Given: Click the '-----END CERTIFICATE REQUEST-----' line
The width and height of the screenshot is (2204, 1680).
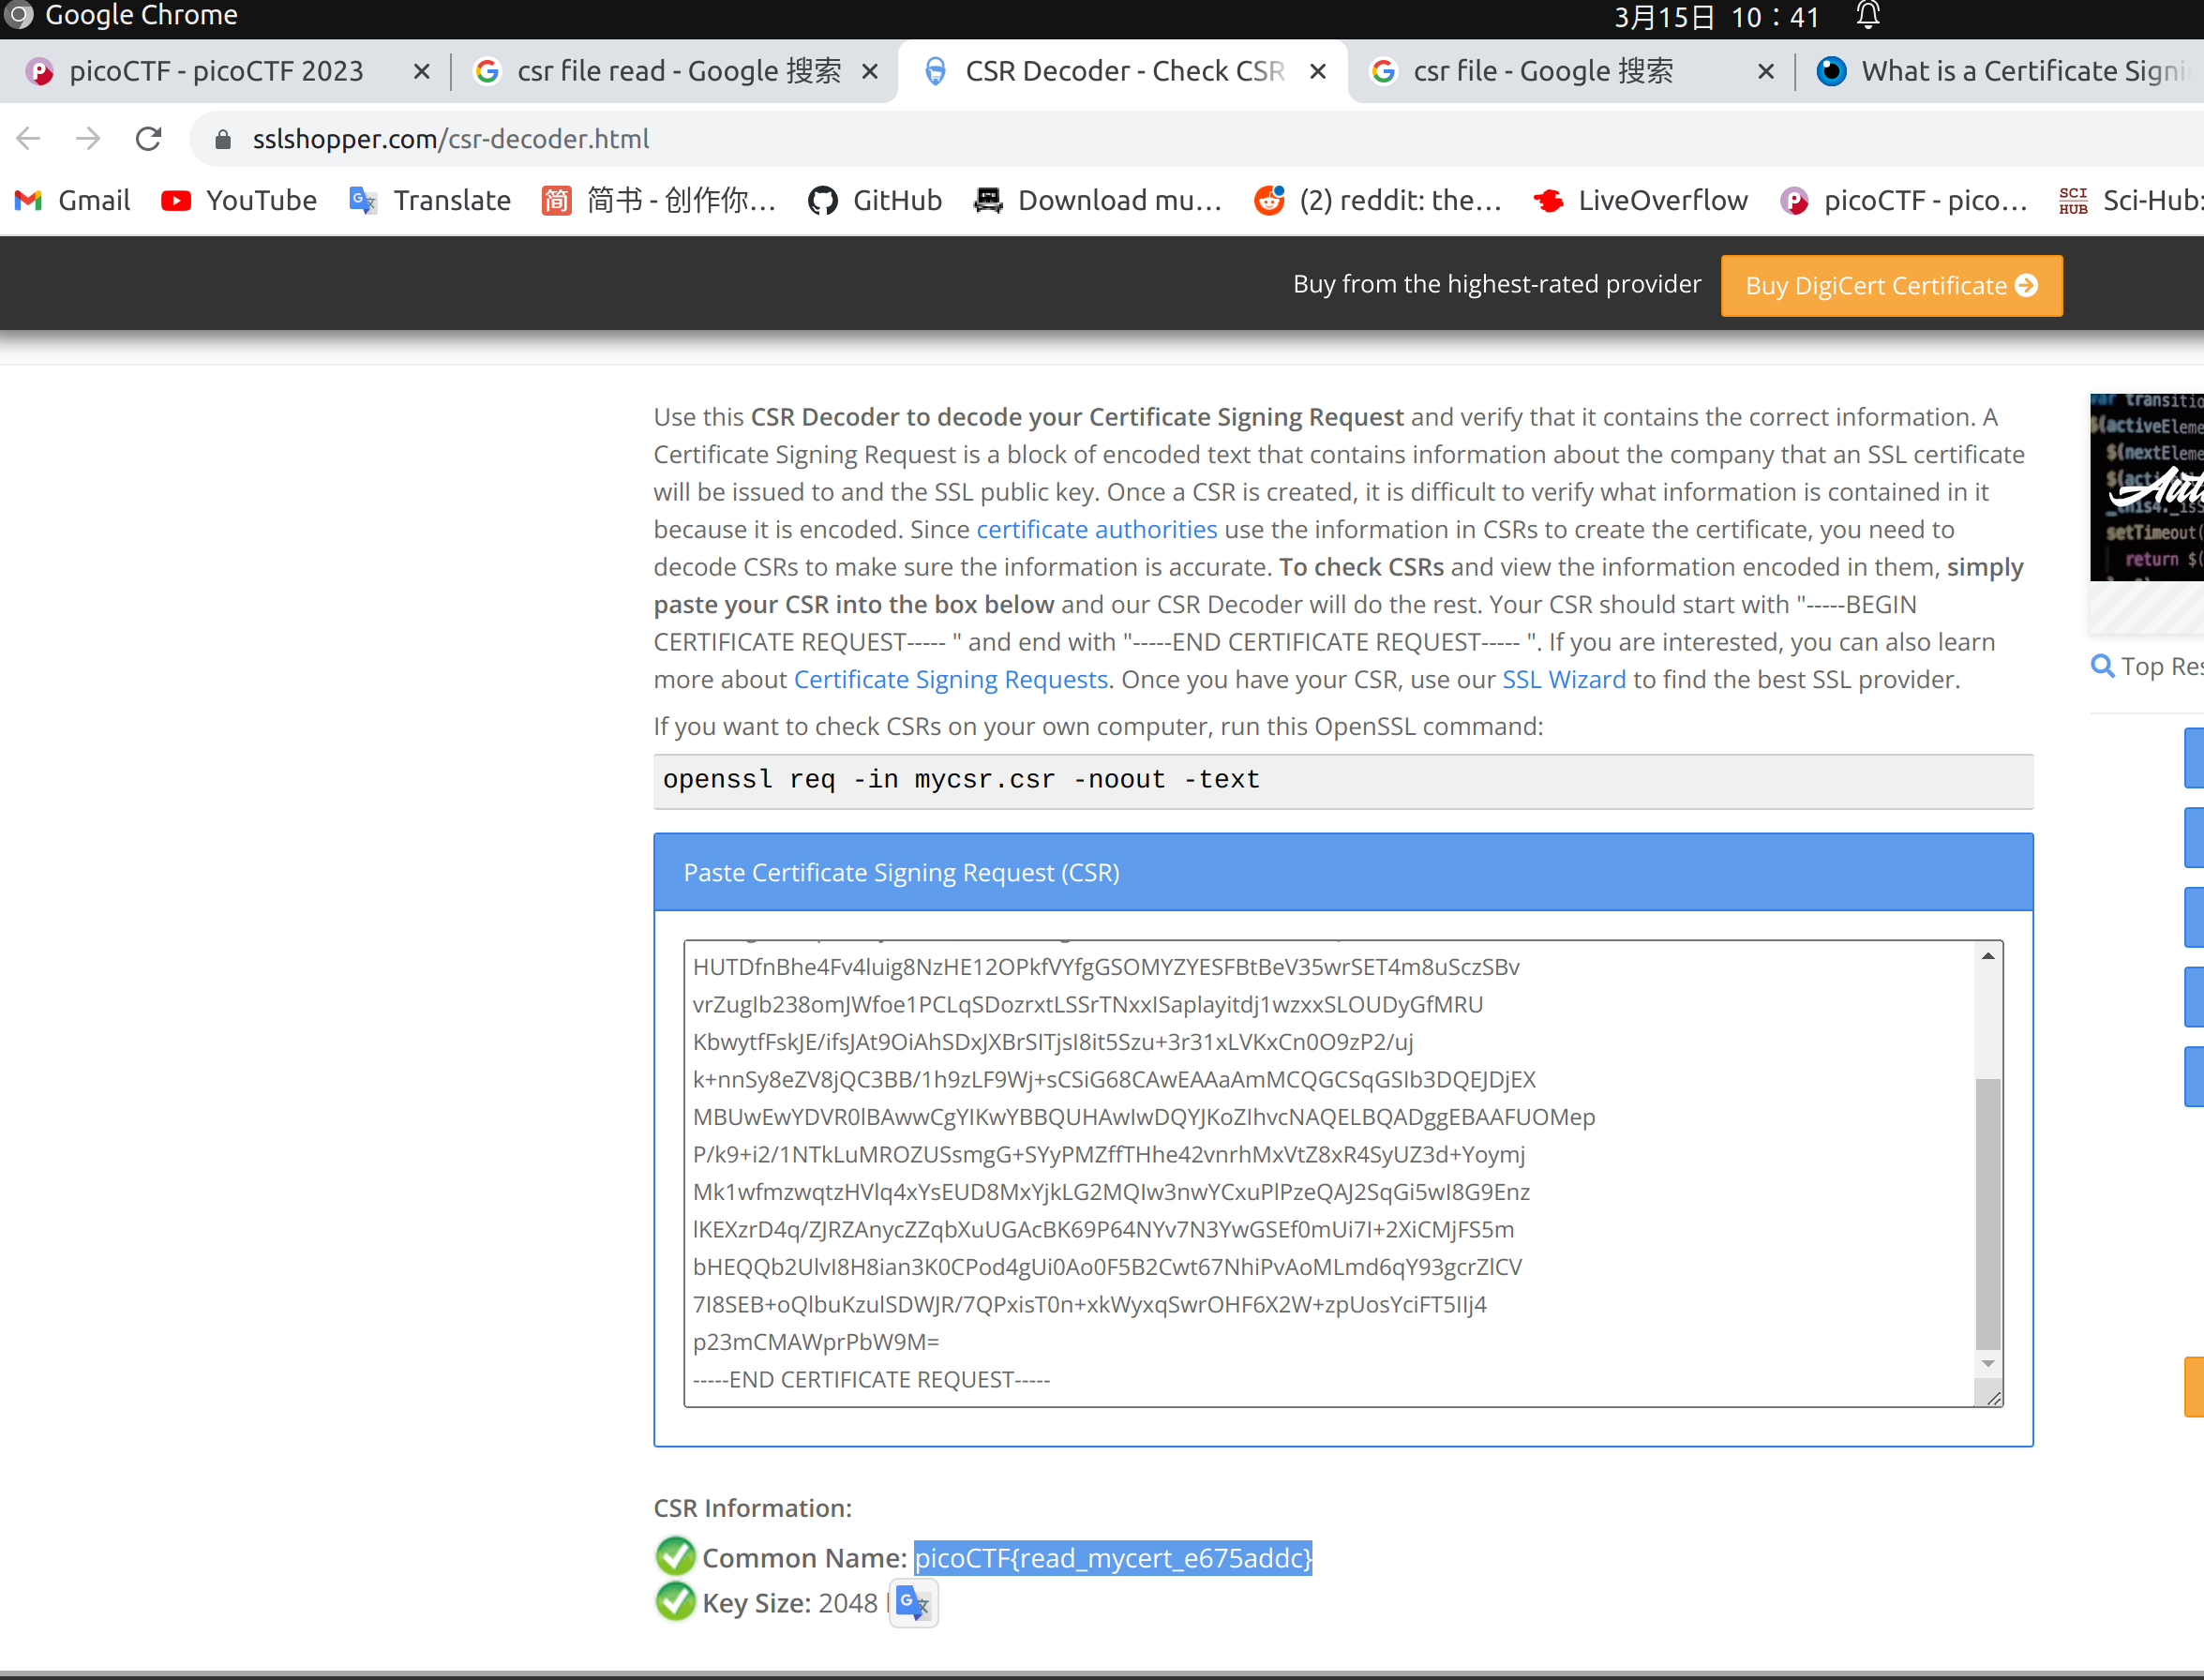Looking at the screenshot, I should (x=871, y=1379).
